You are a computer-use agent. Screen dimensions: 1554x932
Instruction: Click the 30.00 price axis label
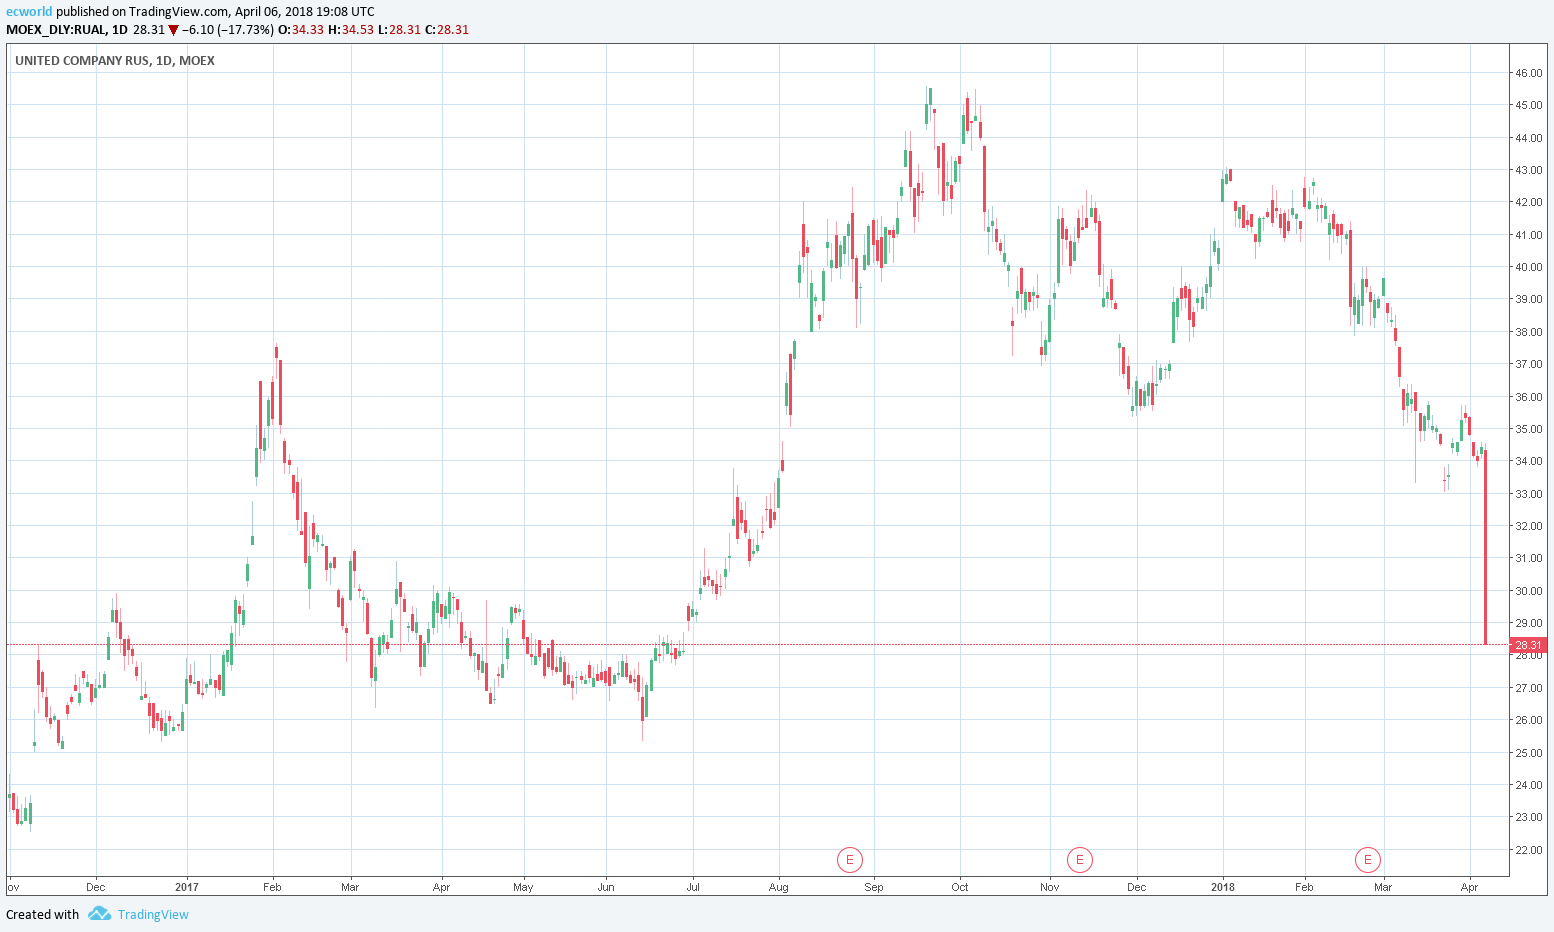coord(1528,591)
